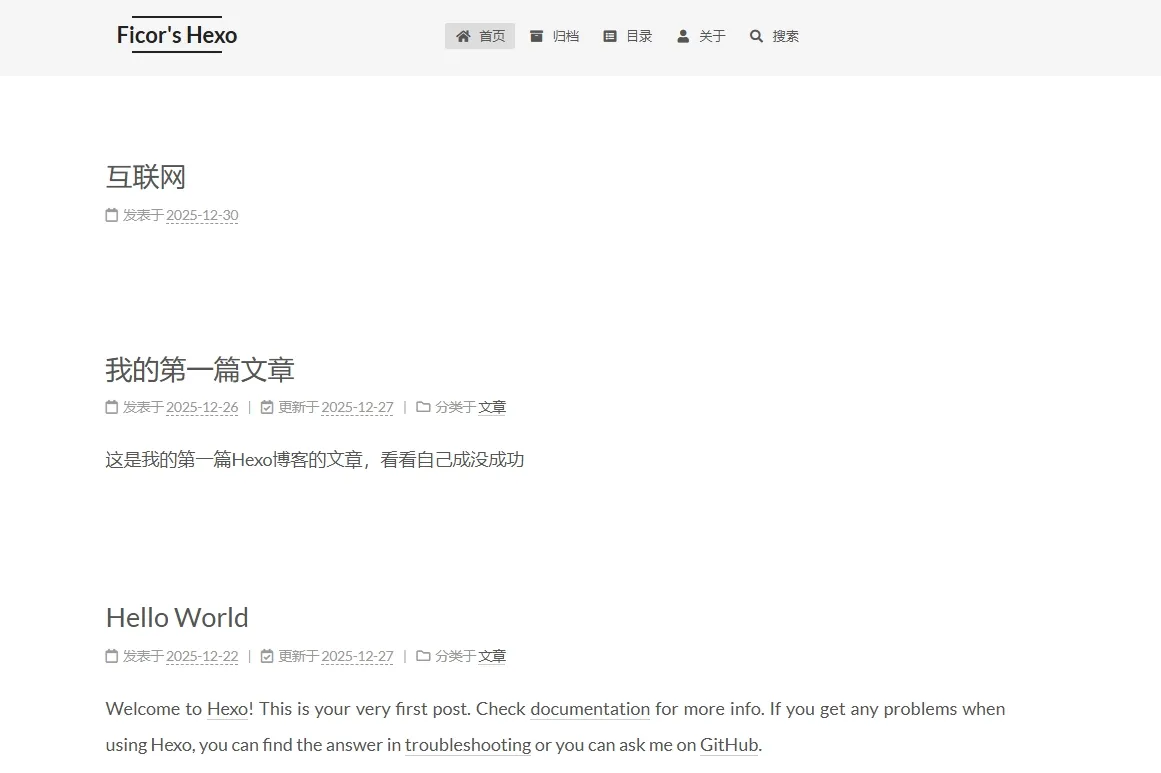1161x773 pixels.
Task: Open the 首页 menu item
Action: pos(492,36)
